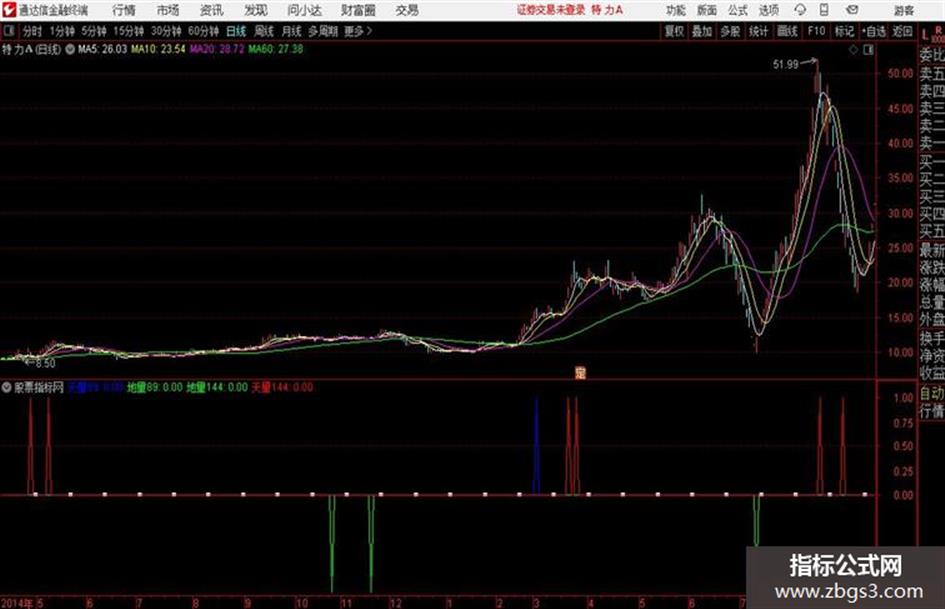945x609 pixels.
Task: Click the 51.99 high price annotation
Action: tap(785, 64)
